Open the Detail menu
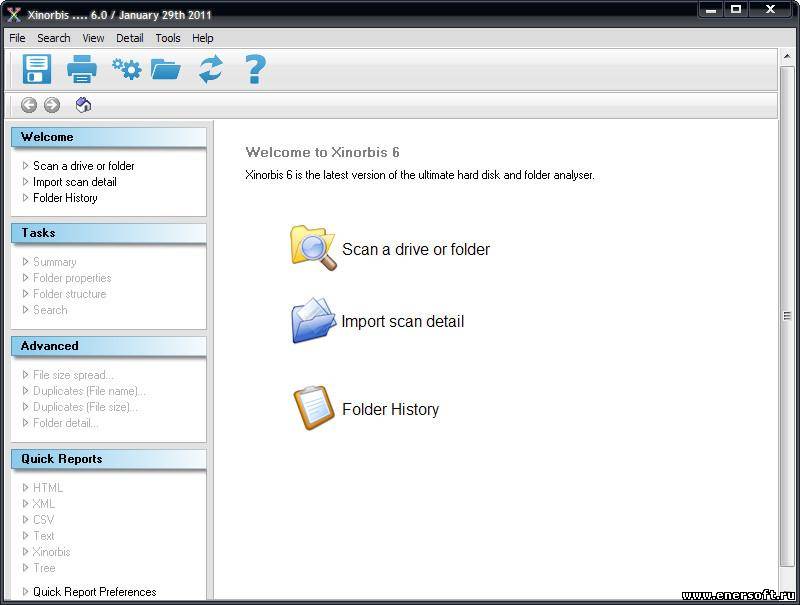 click(130, 38)
